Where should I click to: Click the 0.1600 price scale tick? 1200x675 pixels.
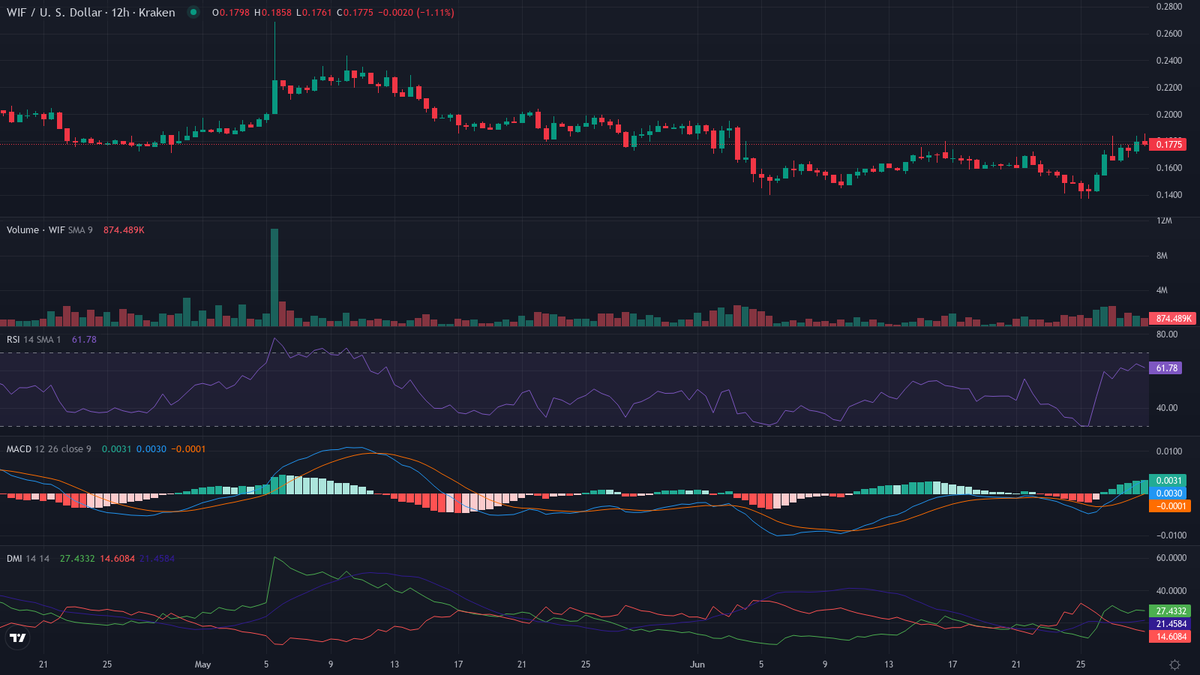click(x=1170, y=168)
